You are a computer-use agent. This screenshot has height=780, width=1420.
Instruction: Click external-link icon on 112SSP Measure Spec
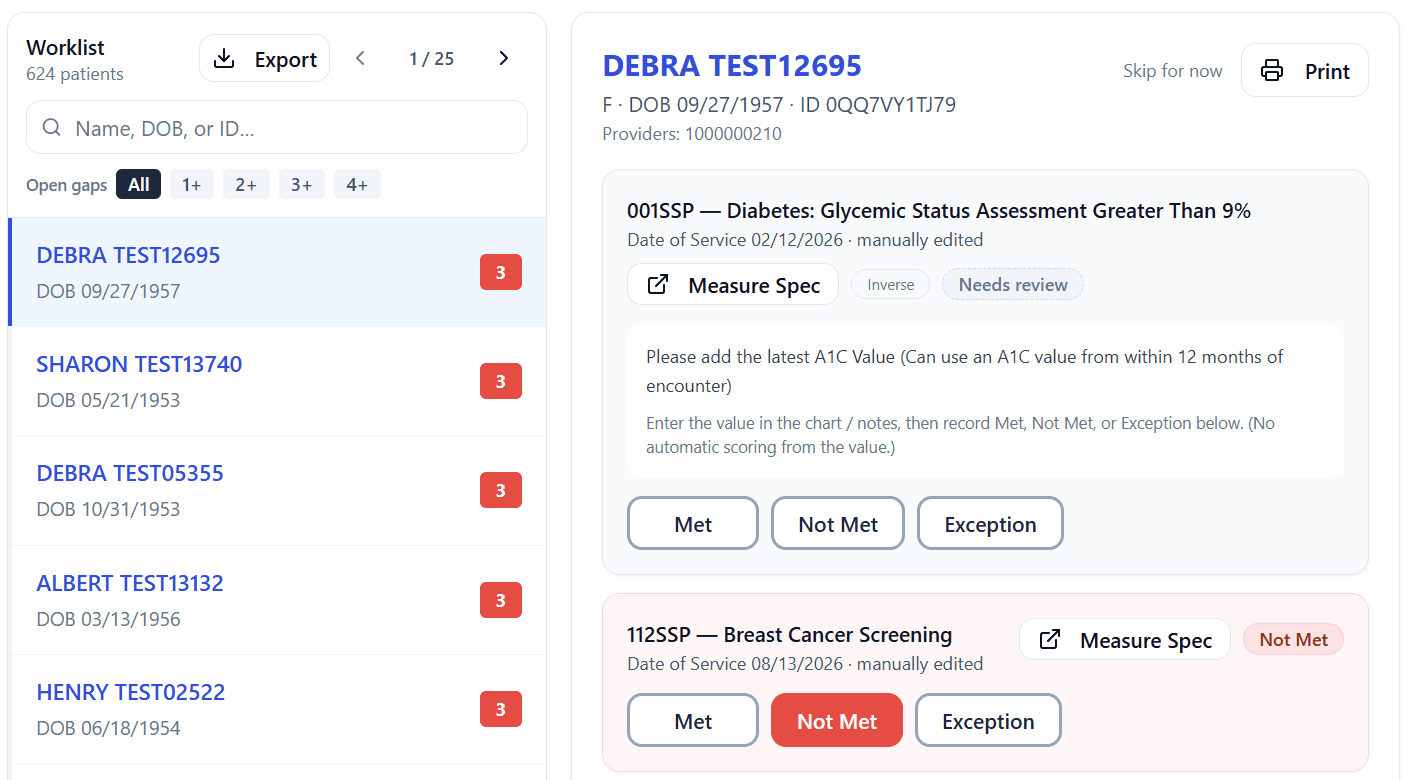(1050, 640)
